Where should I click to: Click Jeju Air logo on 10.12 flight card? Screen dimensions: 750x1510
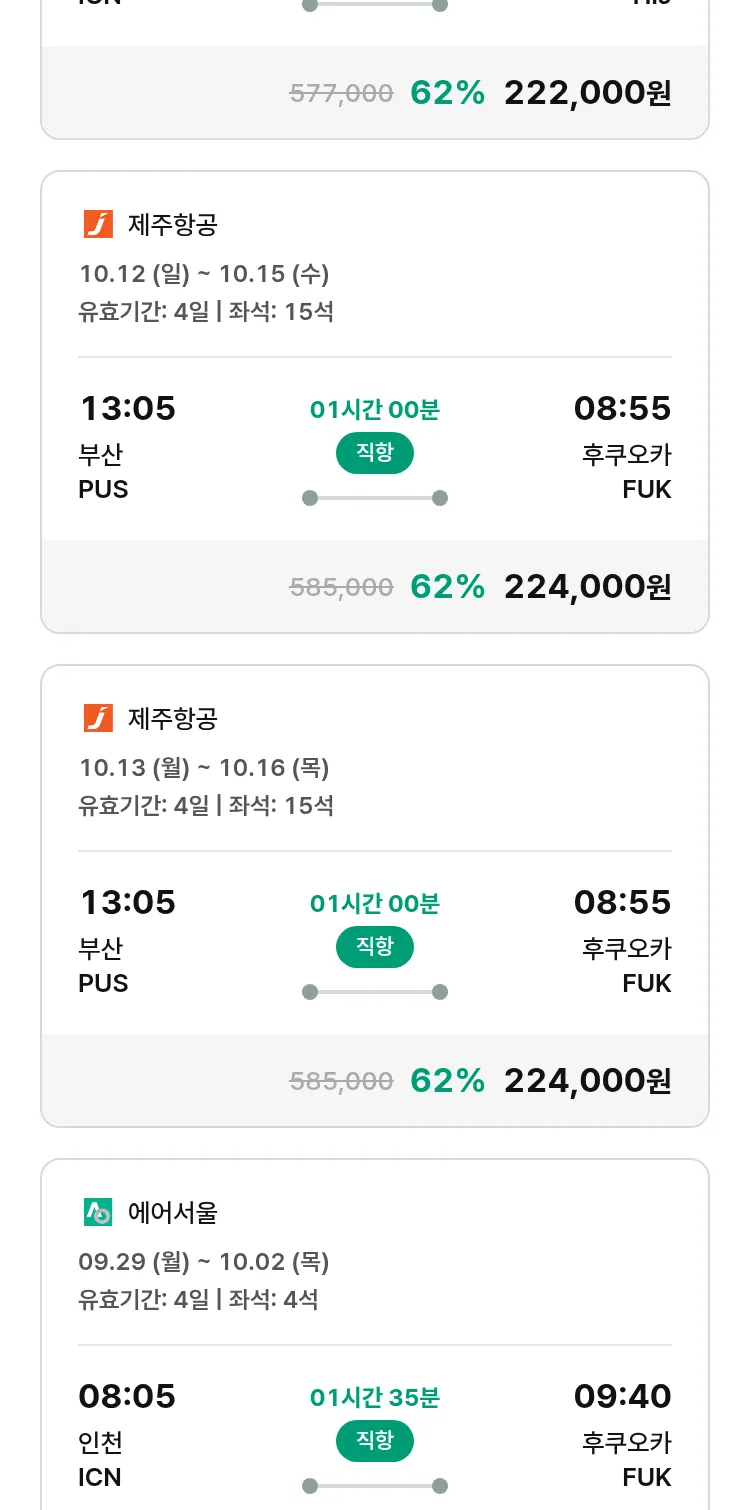coord(98,224)
